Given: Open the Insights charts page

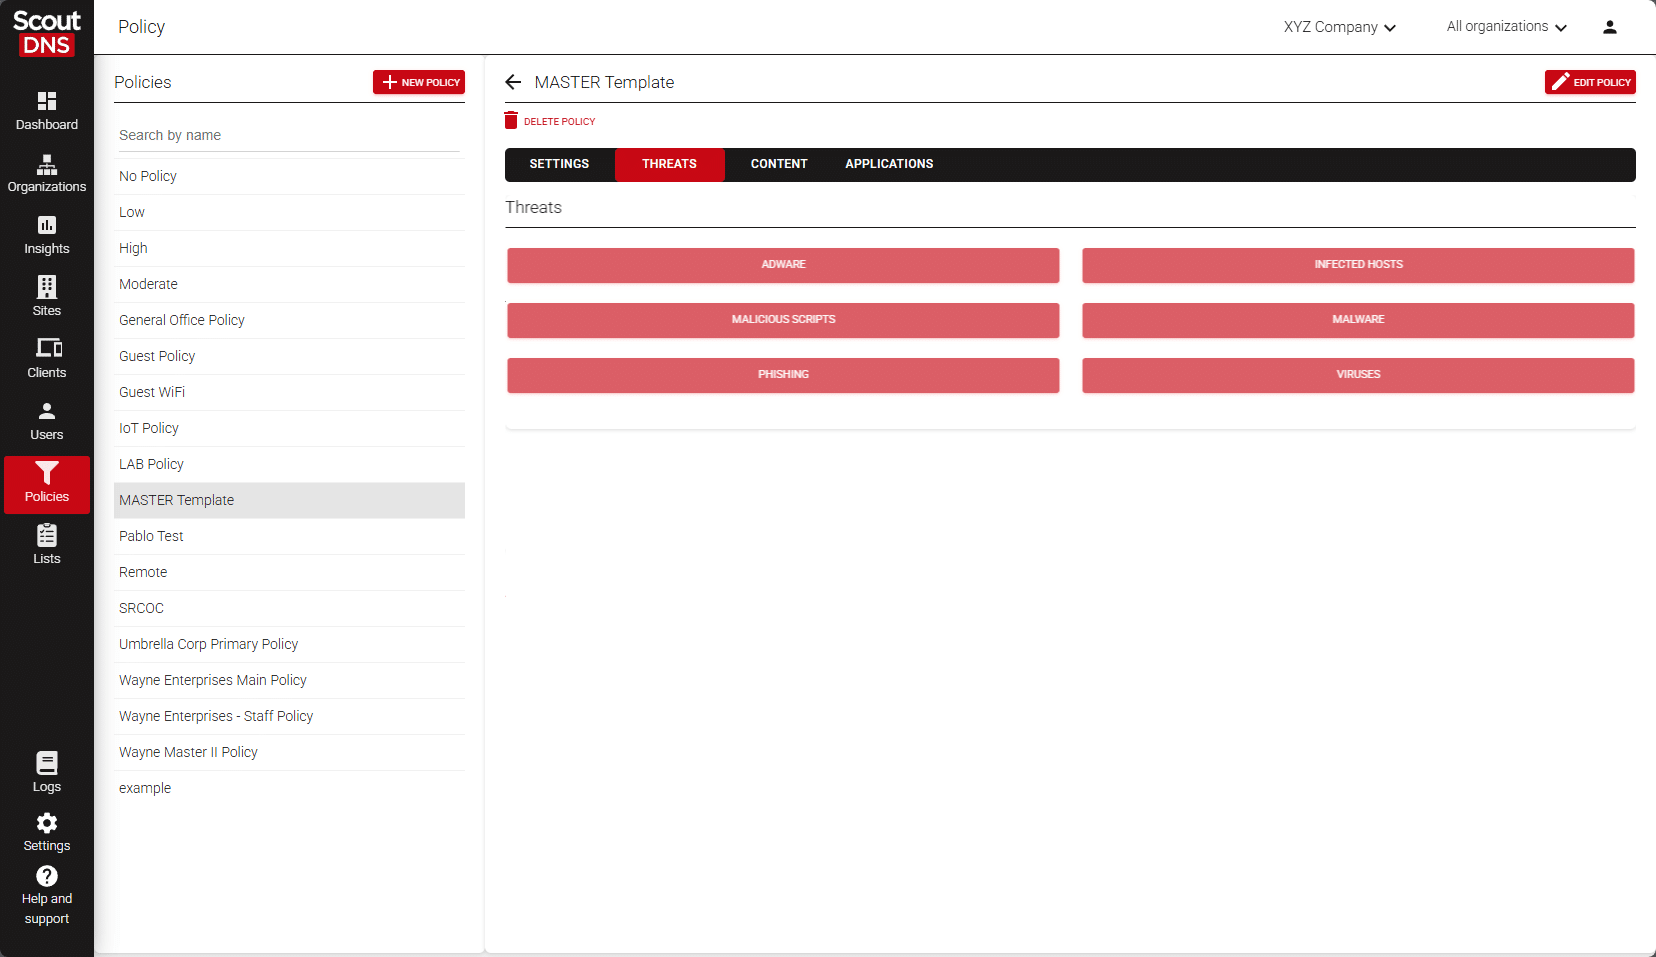Looking at the screenshot, I should coord(47,235).
